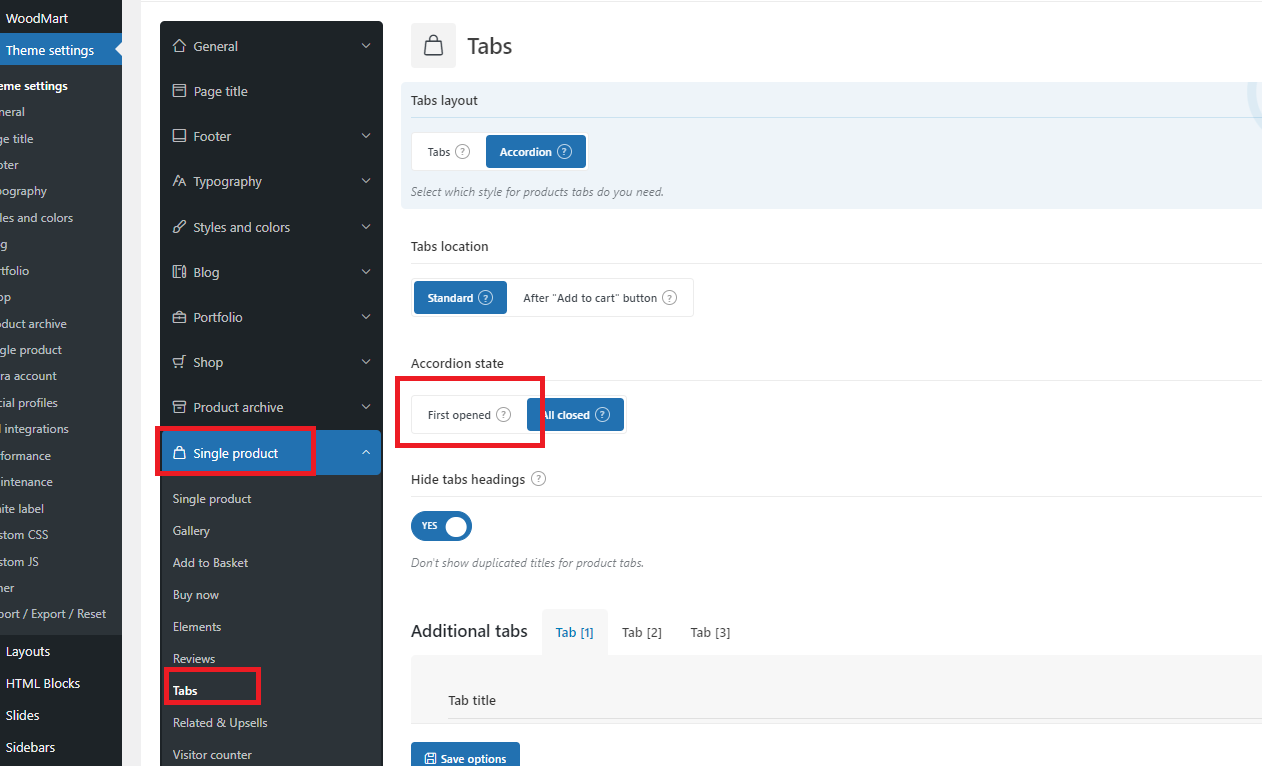Open the Page title section

[x=271, y=91]
